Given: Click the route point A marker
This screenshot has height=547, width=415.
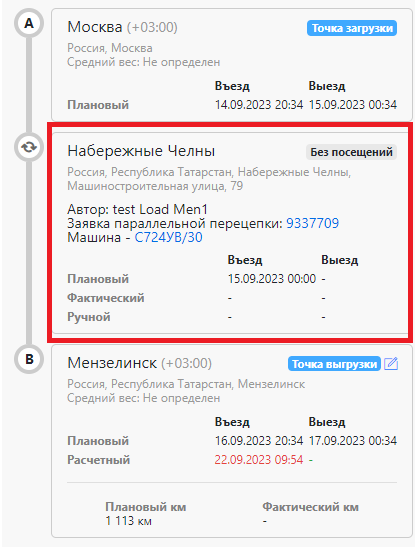Looking at the screenshot, I should [x=29, y=23].
